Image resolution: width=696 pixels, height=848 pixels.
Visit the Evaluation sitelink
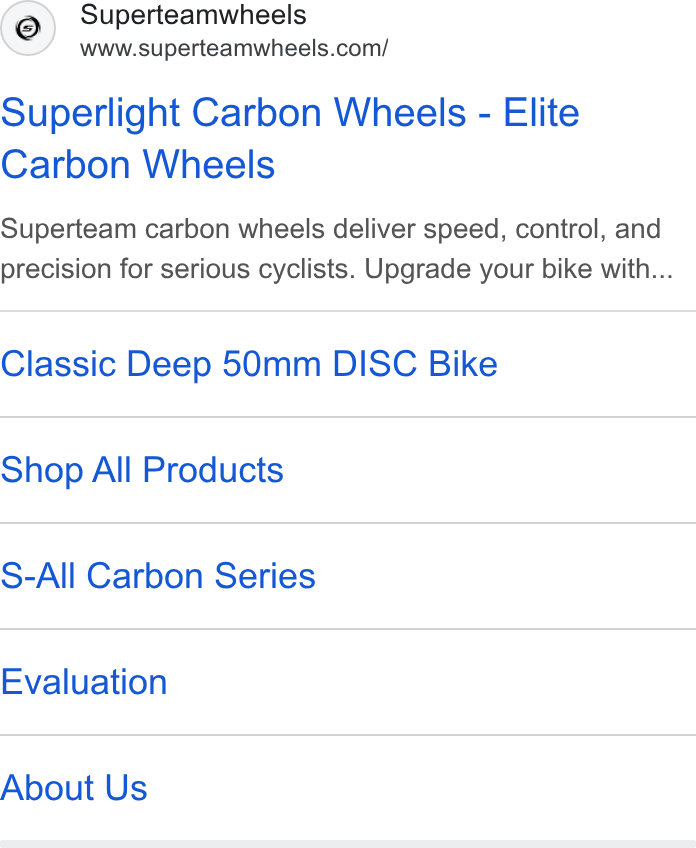point(84,682)
